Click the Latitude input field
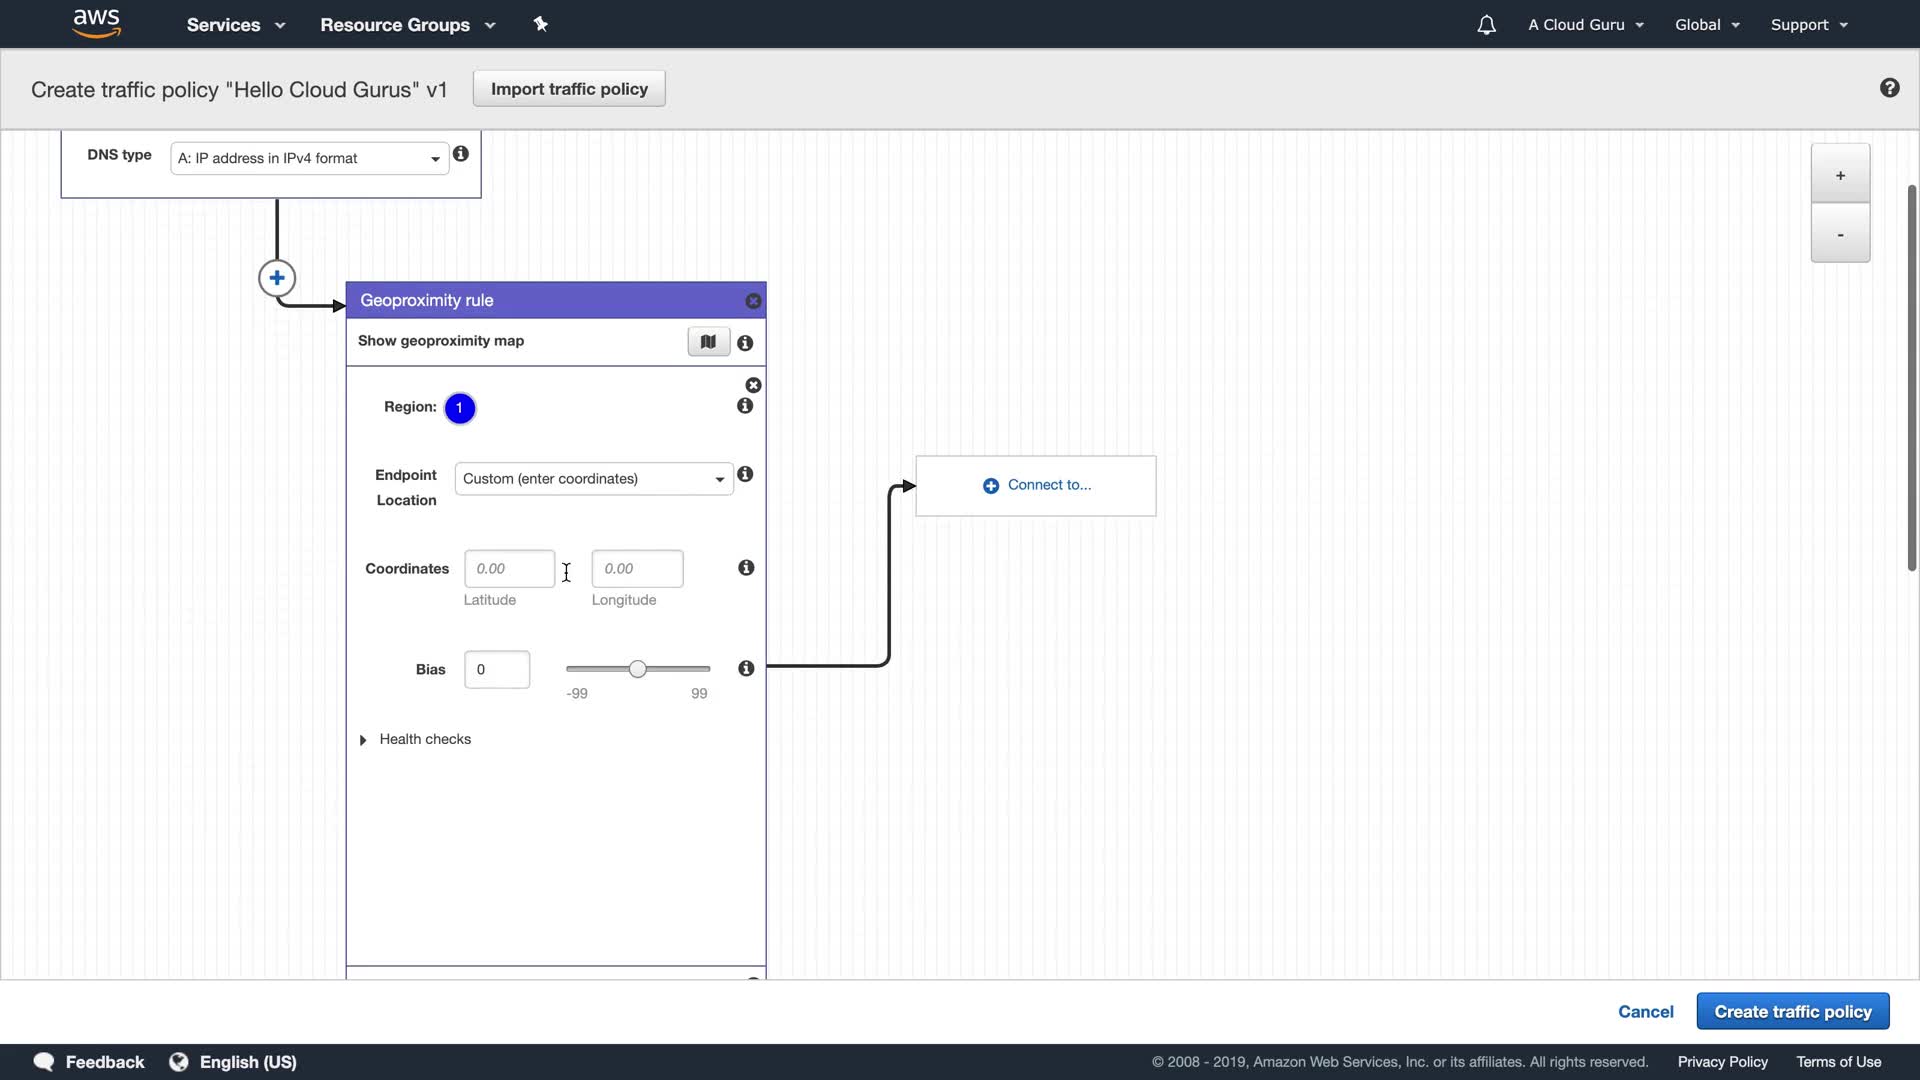 509,569
